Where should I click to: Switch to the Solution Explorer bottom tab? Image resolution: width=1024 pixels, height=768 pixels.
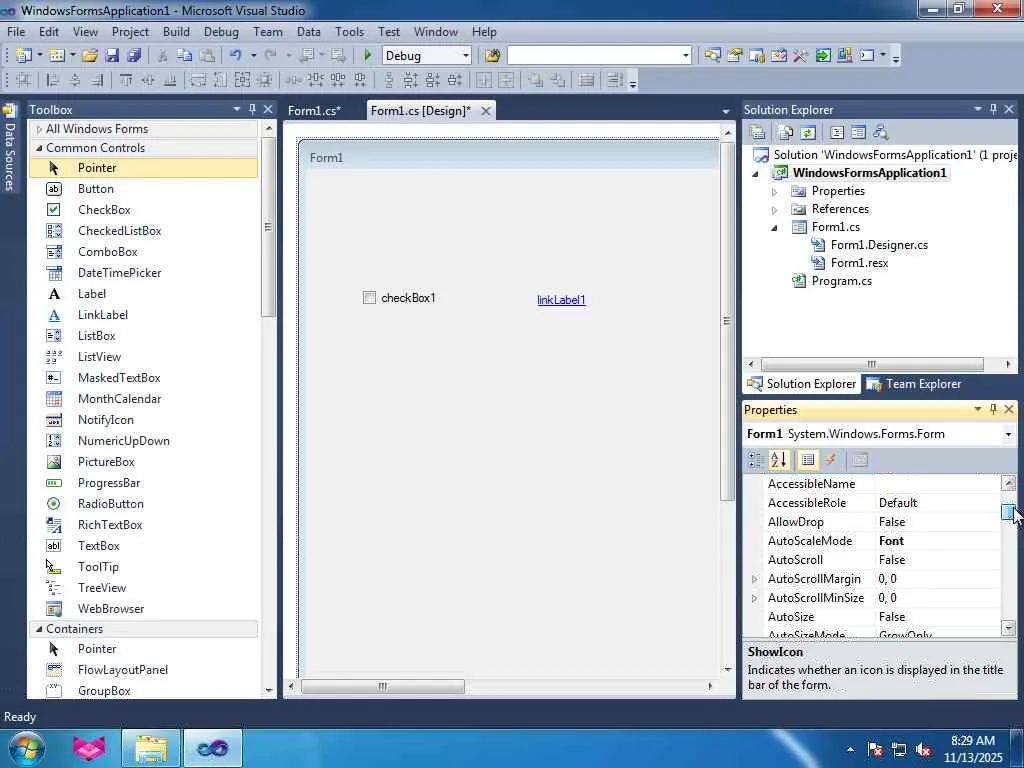click(x=802, y=384)
